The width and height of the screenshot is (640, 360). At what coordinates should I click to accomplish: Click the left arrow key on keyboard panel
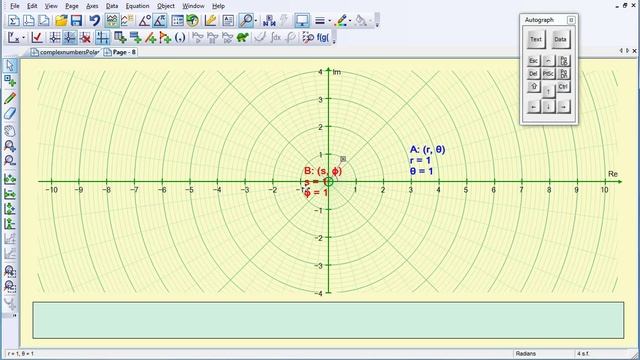coord(533,107)
